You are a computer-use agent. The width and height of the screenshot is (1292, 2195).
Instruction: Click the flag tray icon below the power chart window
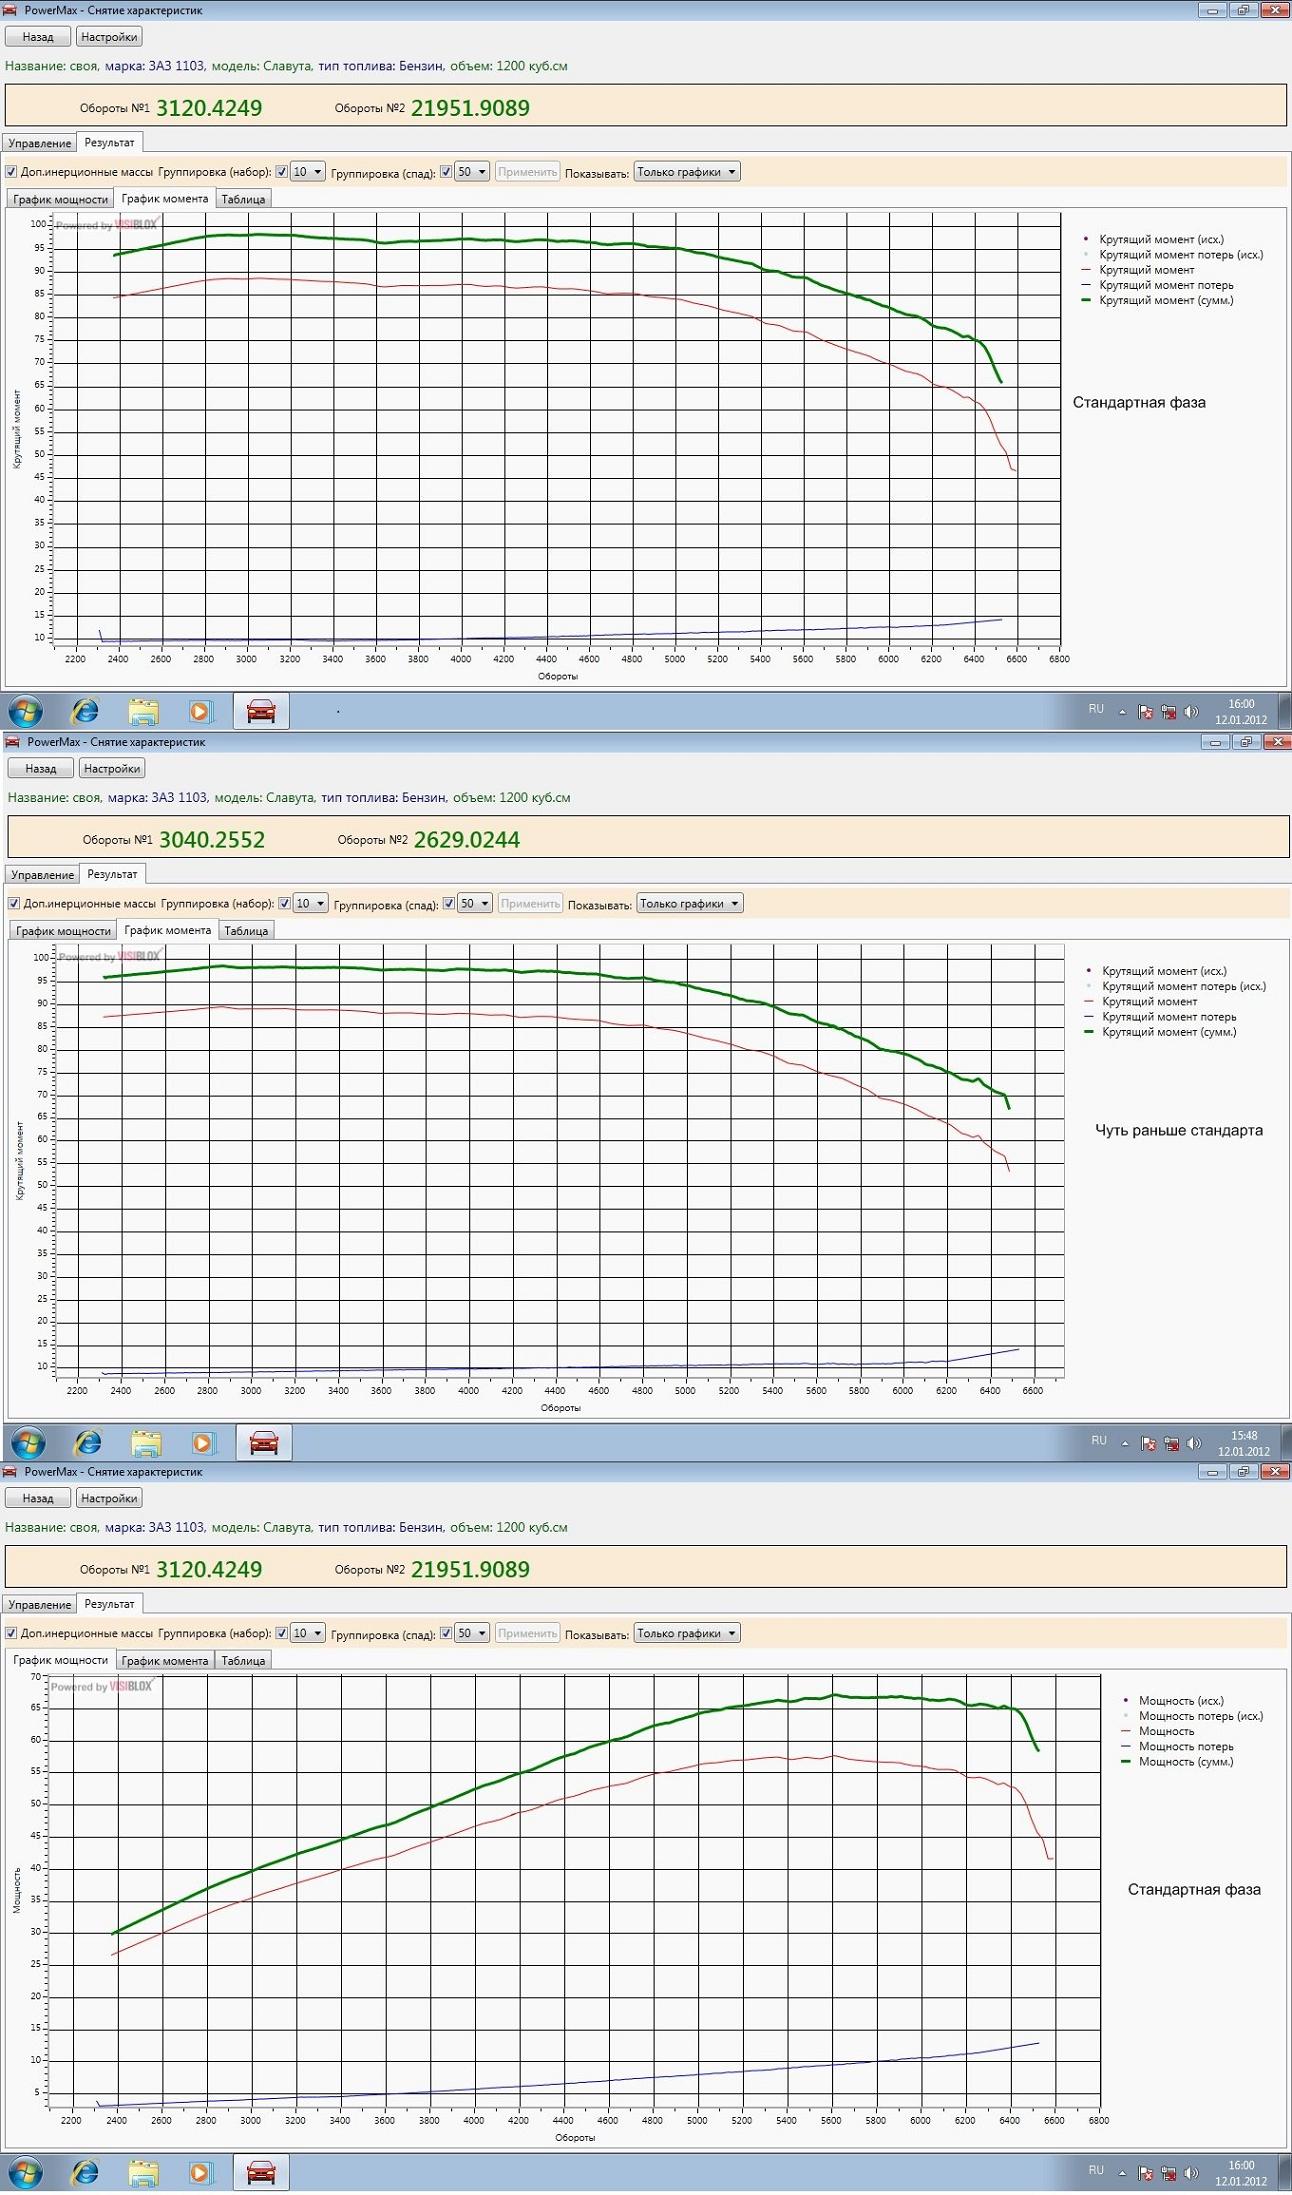point(1146,2173)
